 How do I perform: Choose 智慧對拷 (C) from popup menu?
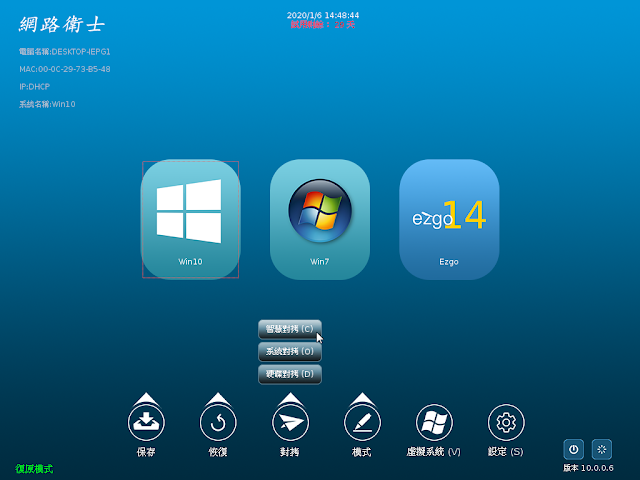coord(290,329)
